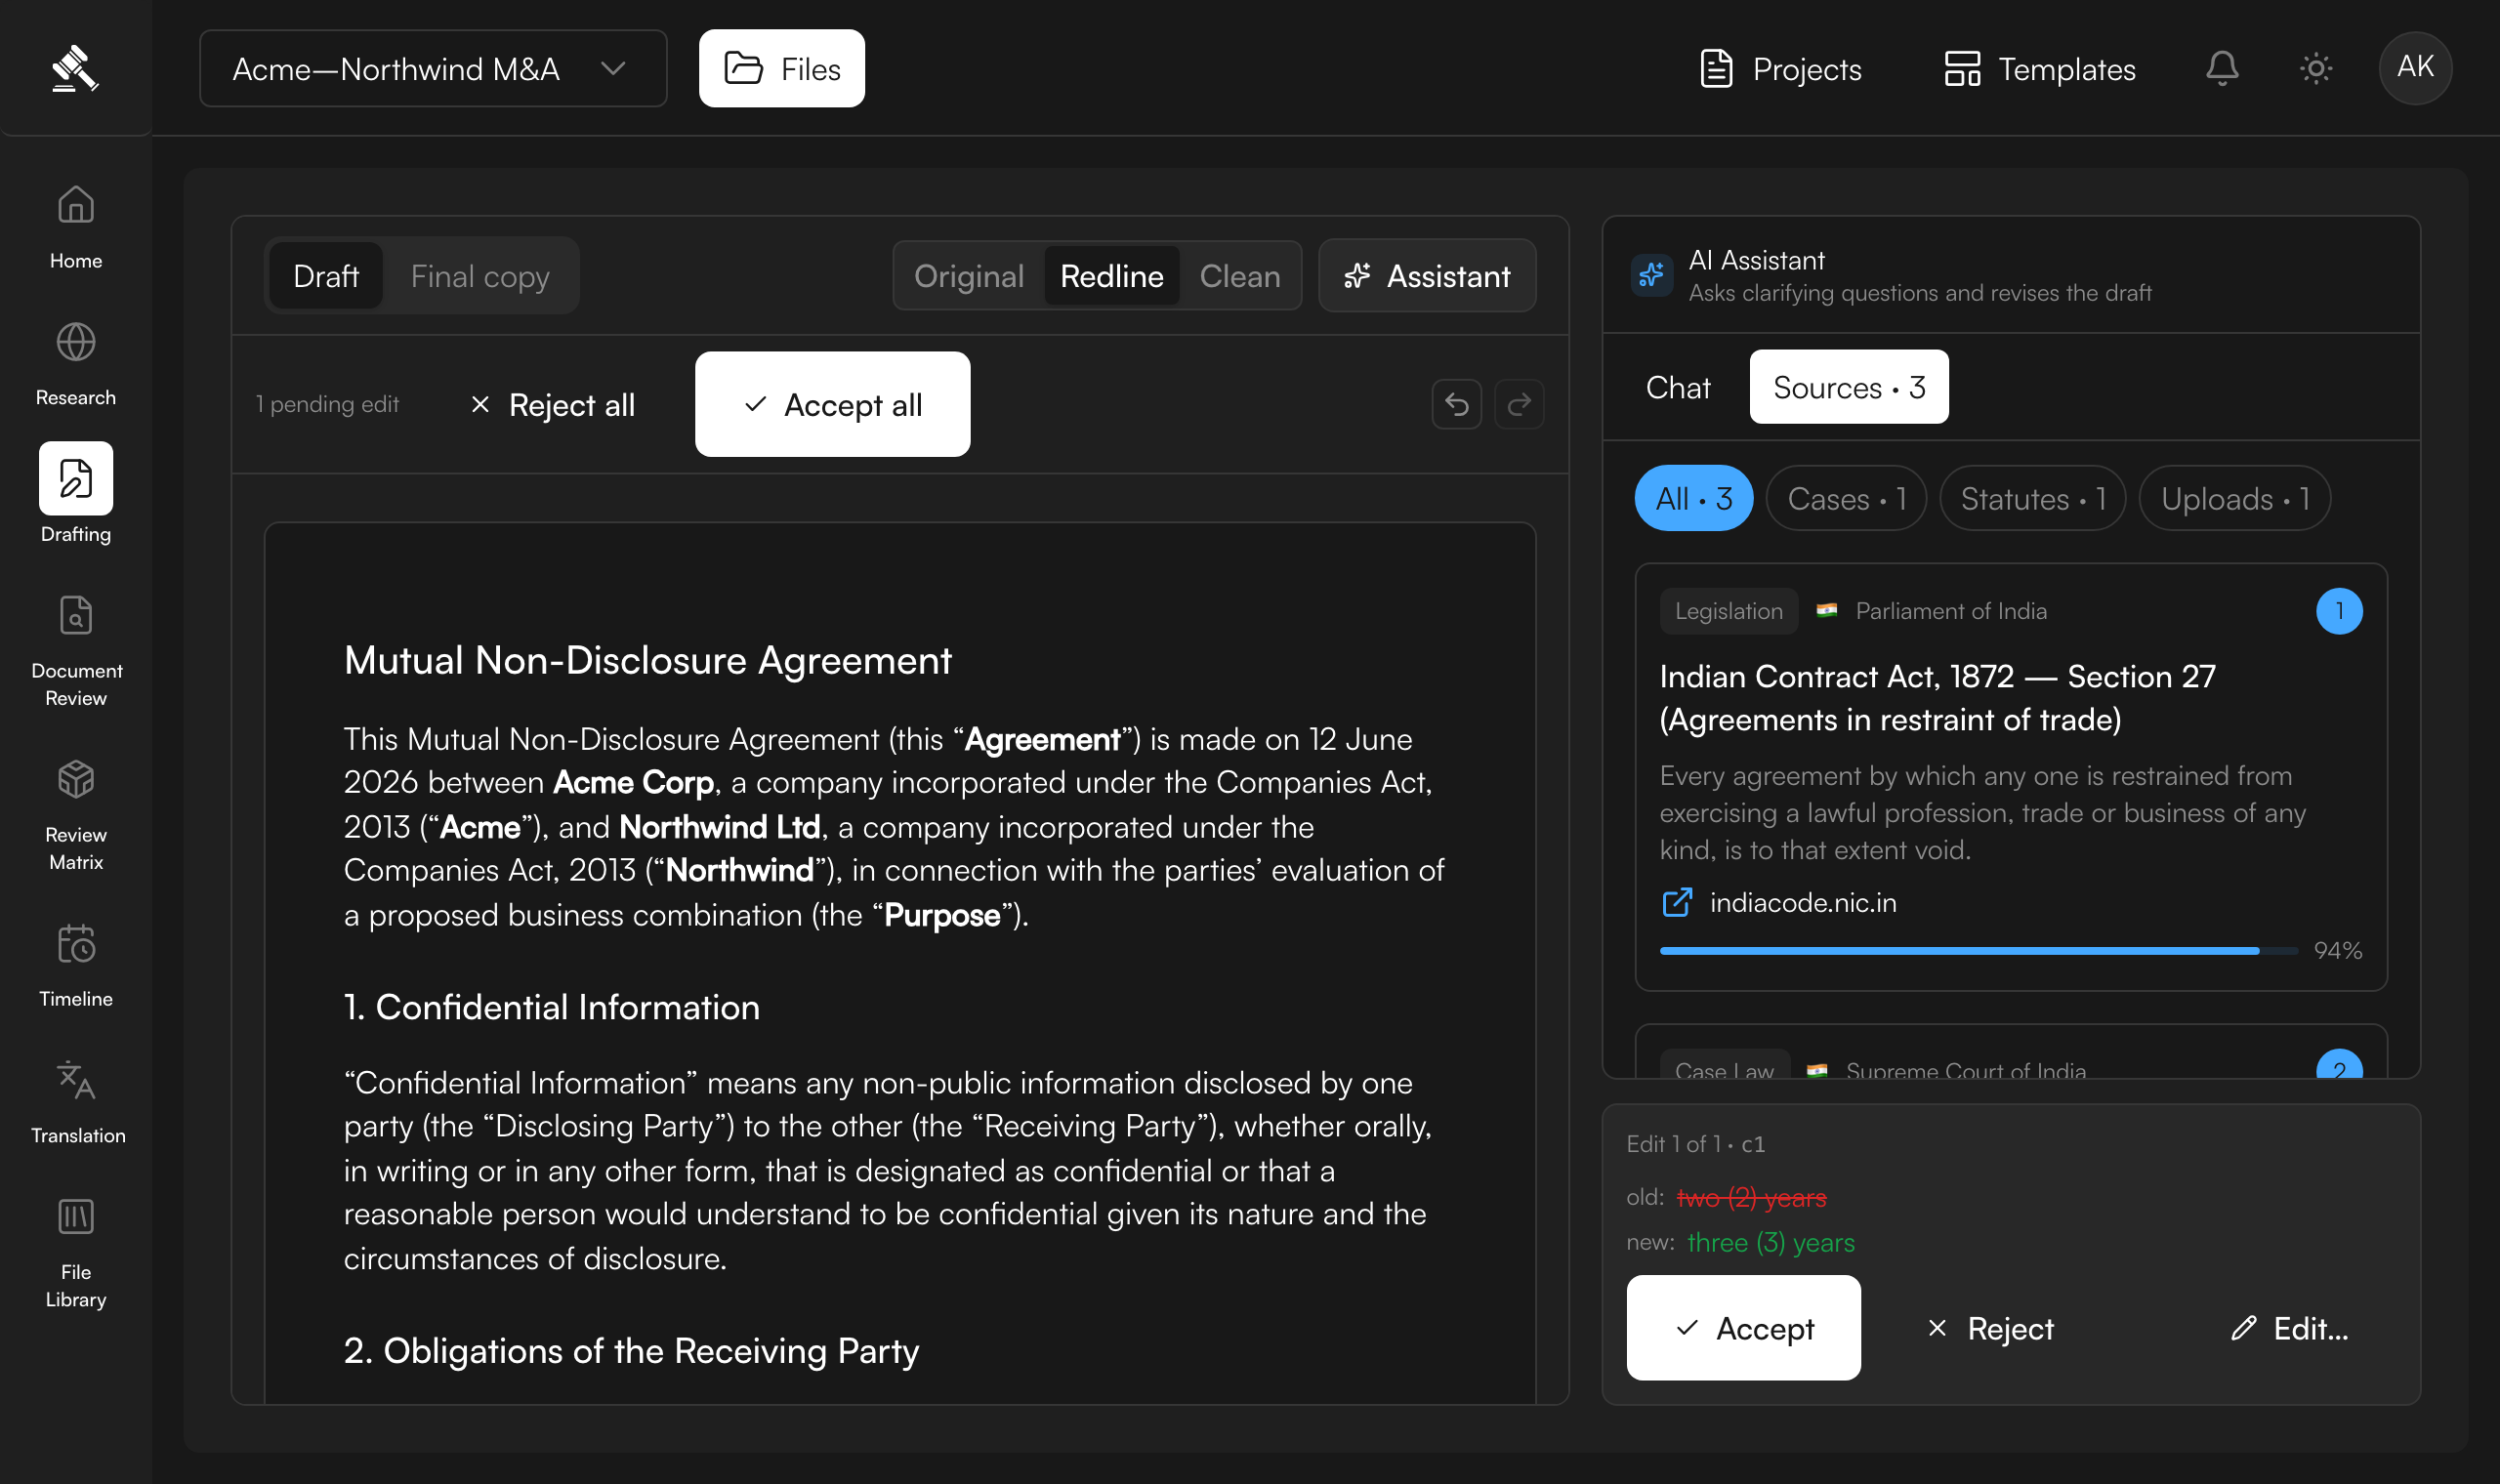2500x1484 pixels.
Task: Open the indiacode.nic.in link
Action: pos(1803,903)
